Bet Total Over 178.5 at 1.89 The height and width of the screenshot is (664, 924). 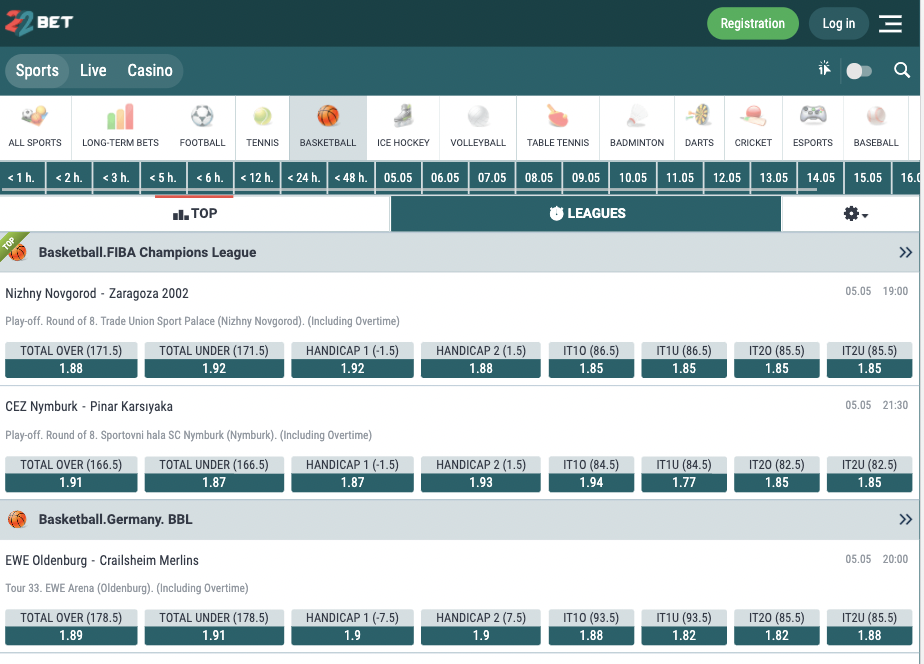point(71,627)
